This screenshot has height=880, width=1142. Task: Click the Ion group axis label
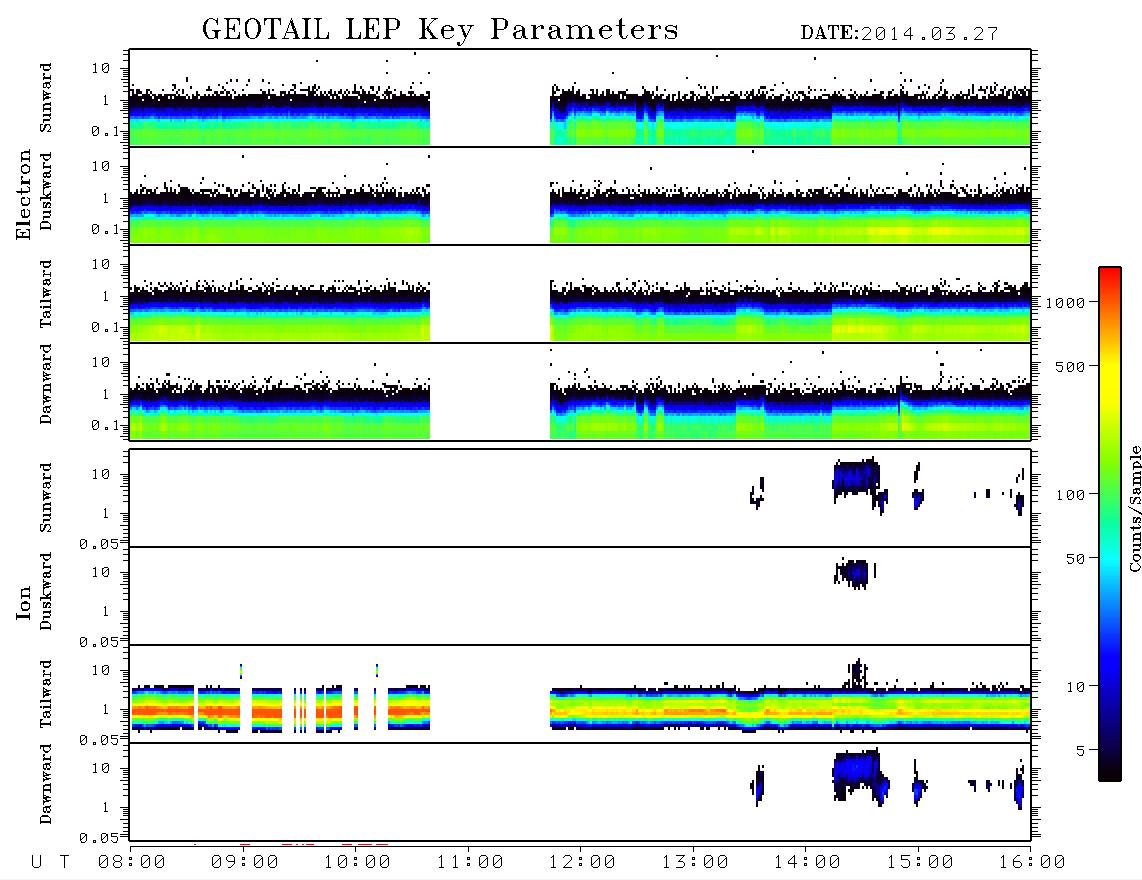(x=24, y=602)
